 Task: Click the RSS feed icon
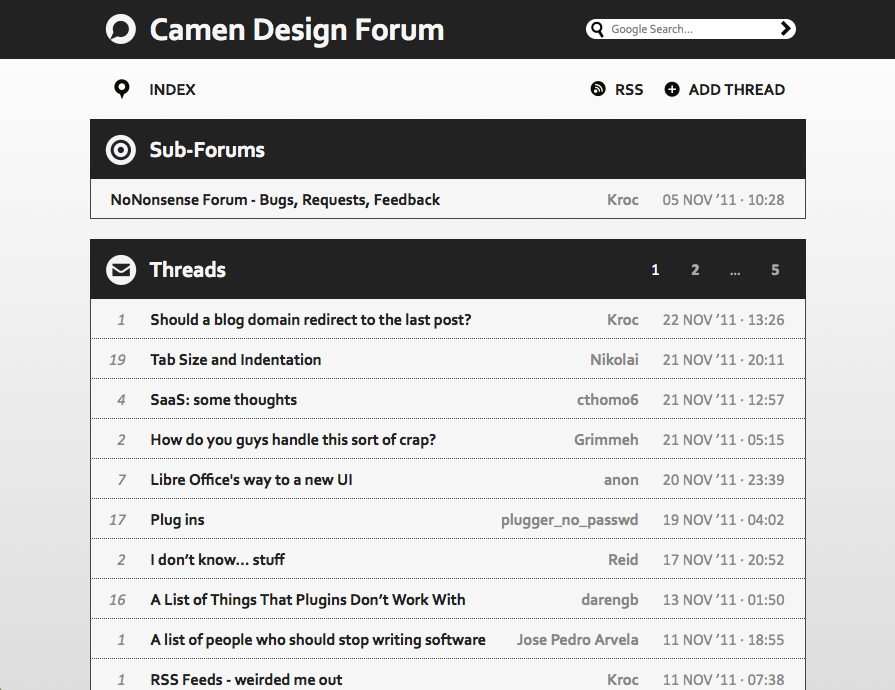pos(598,90)
